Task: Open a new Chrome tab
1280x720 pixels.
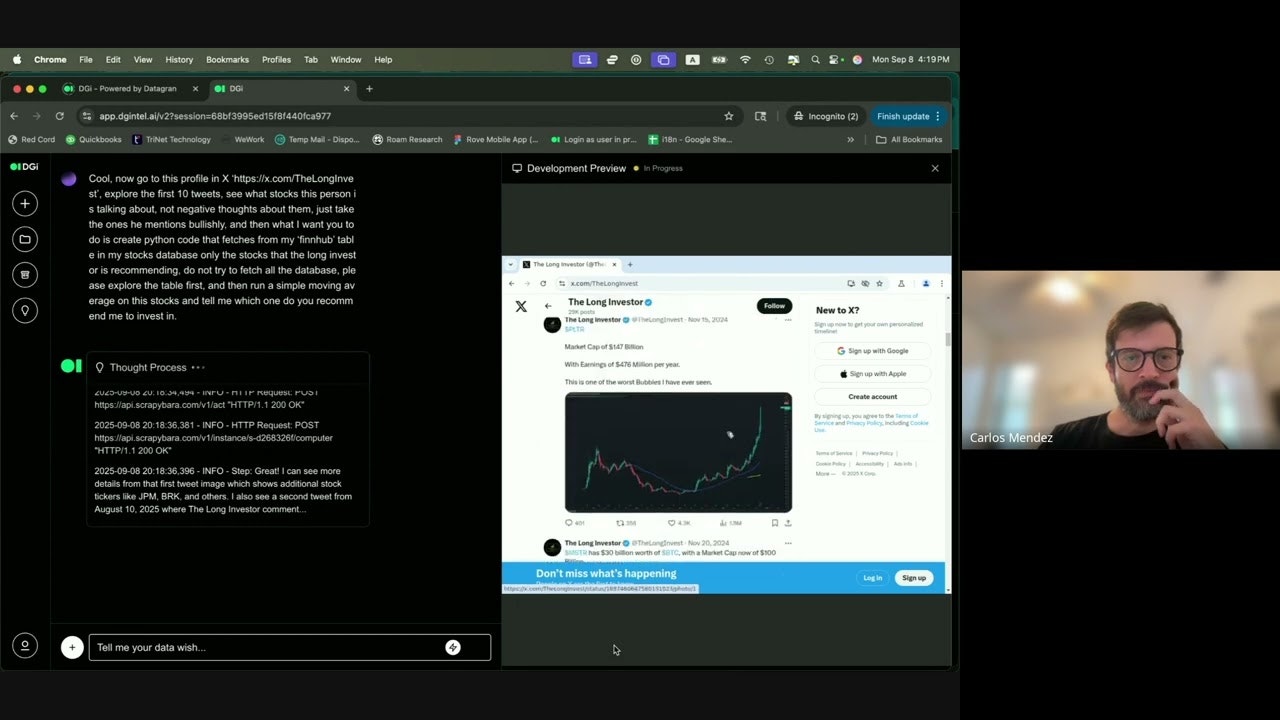Action: coord(369,88)
